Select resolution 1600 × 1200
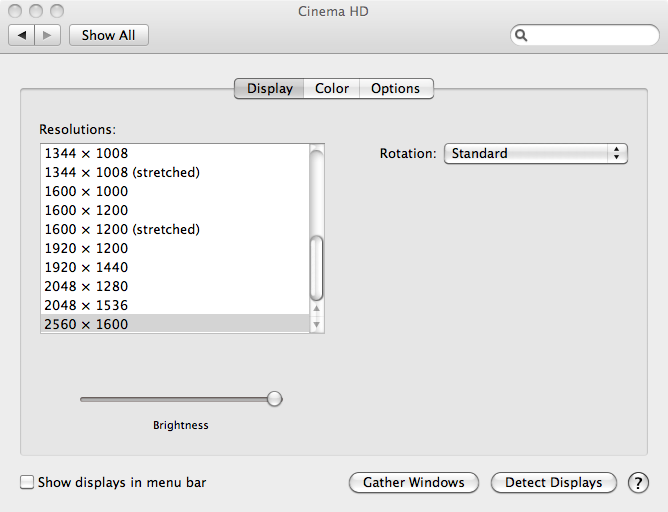 coord(175,210)
